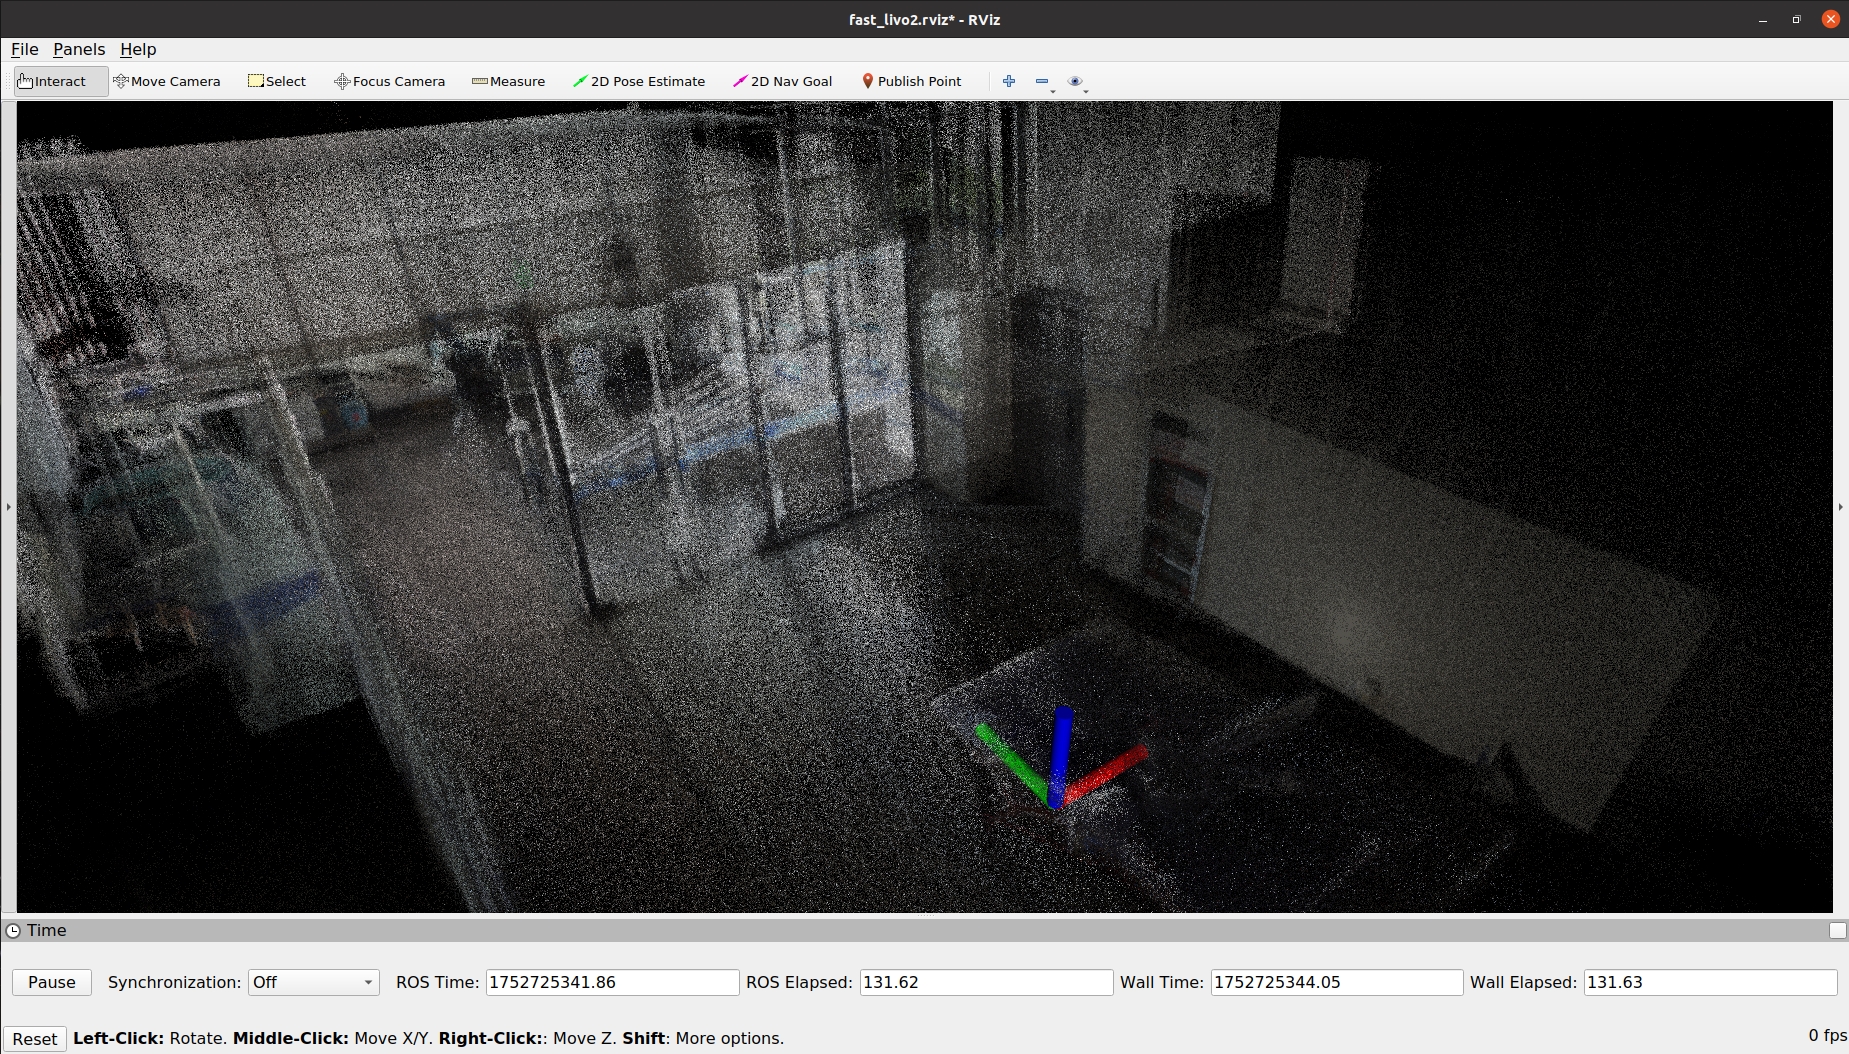Choose the Select tool
This screenshot has height=1054, width=1849.
[x=277, y=82]
